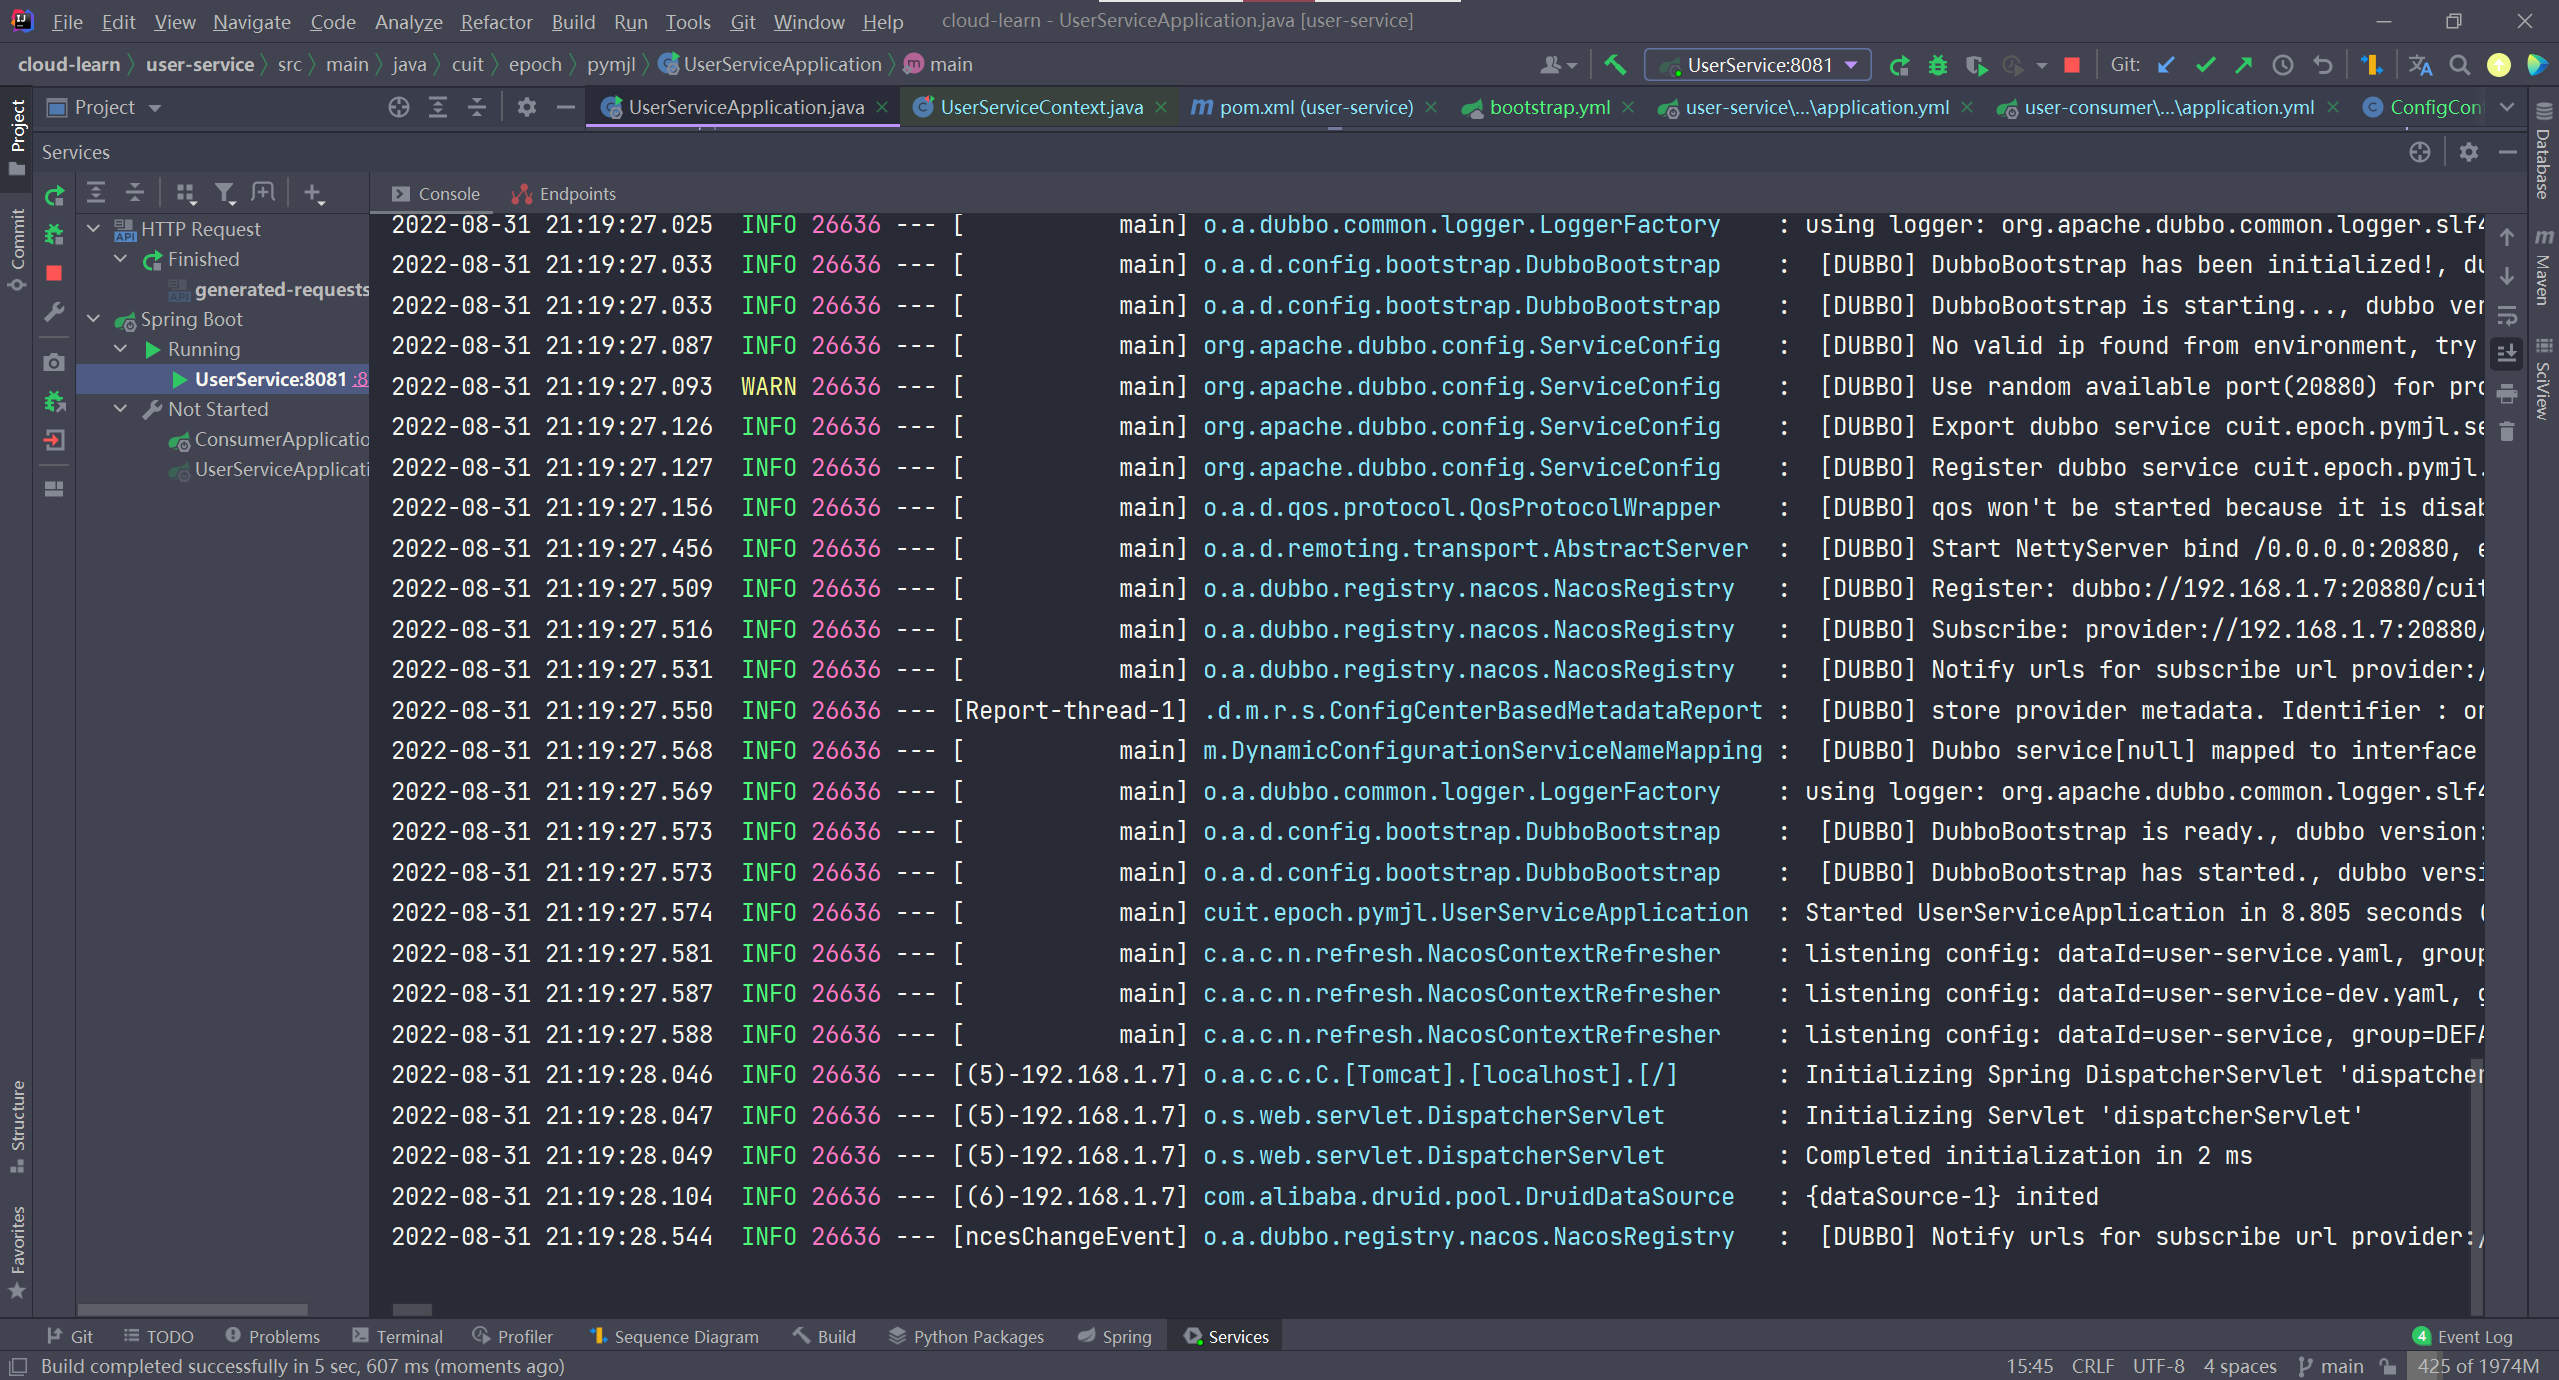Open the Database side tool window
The height and width of the screenshot is (1380, 2559).
point(2543,152)
